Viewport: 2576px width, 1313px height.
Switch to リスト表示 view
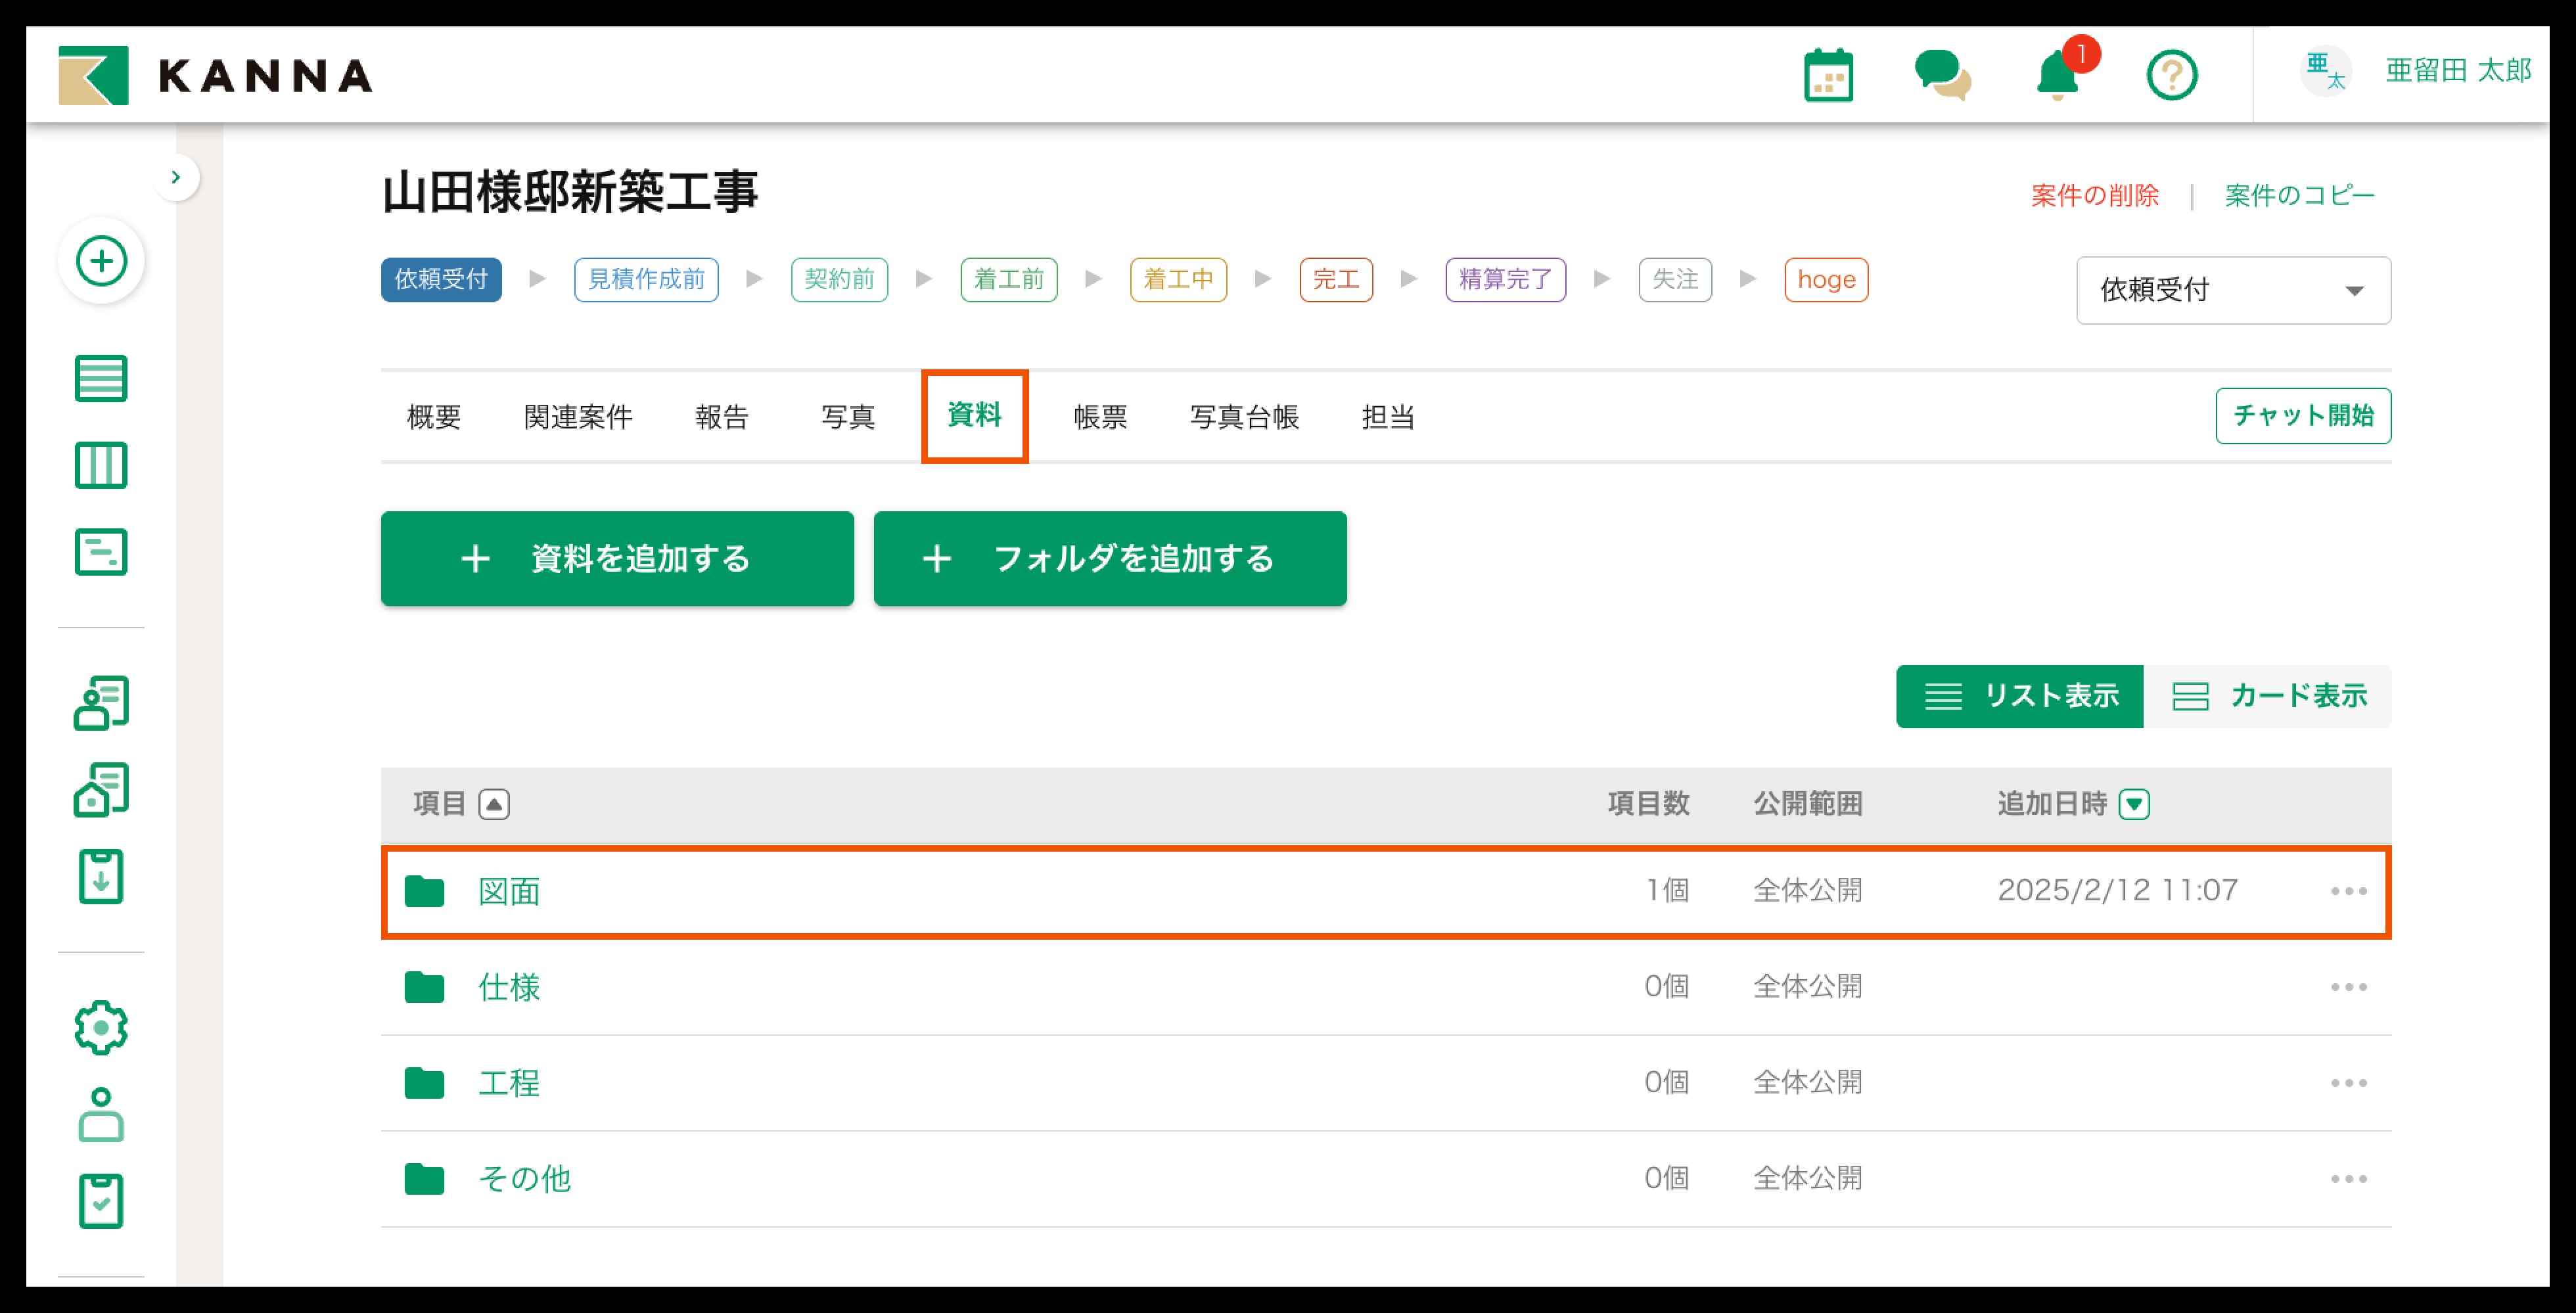click(x=2019, y=696)
